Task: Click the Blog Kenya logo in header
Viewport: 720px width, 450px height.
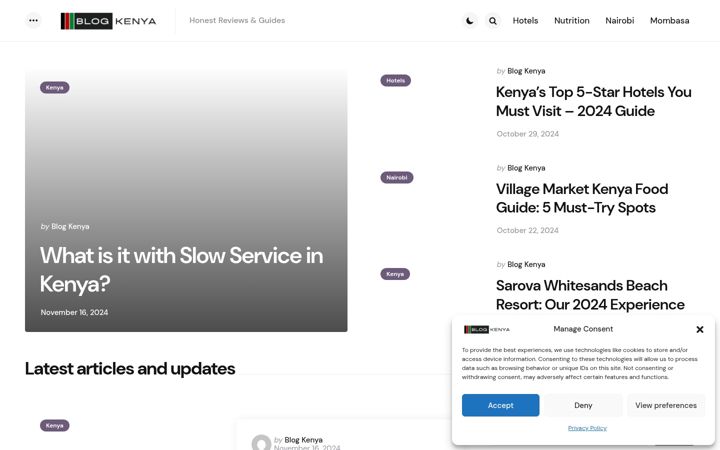Action: coord(108,21)
